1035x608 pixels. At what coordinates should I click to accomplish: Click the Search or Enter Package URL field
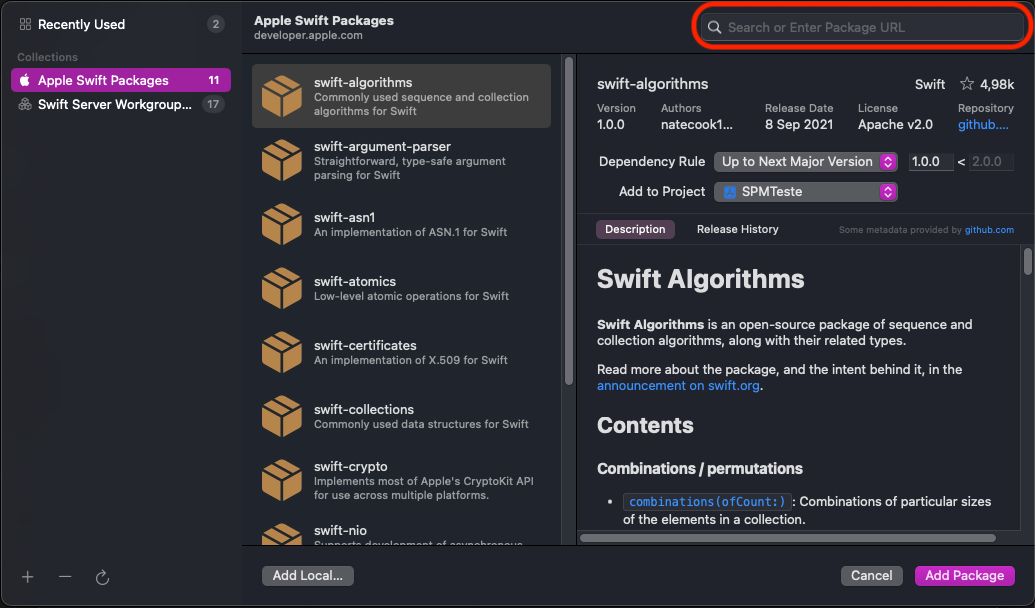click(x=862, y=28)
